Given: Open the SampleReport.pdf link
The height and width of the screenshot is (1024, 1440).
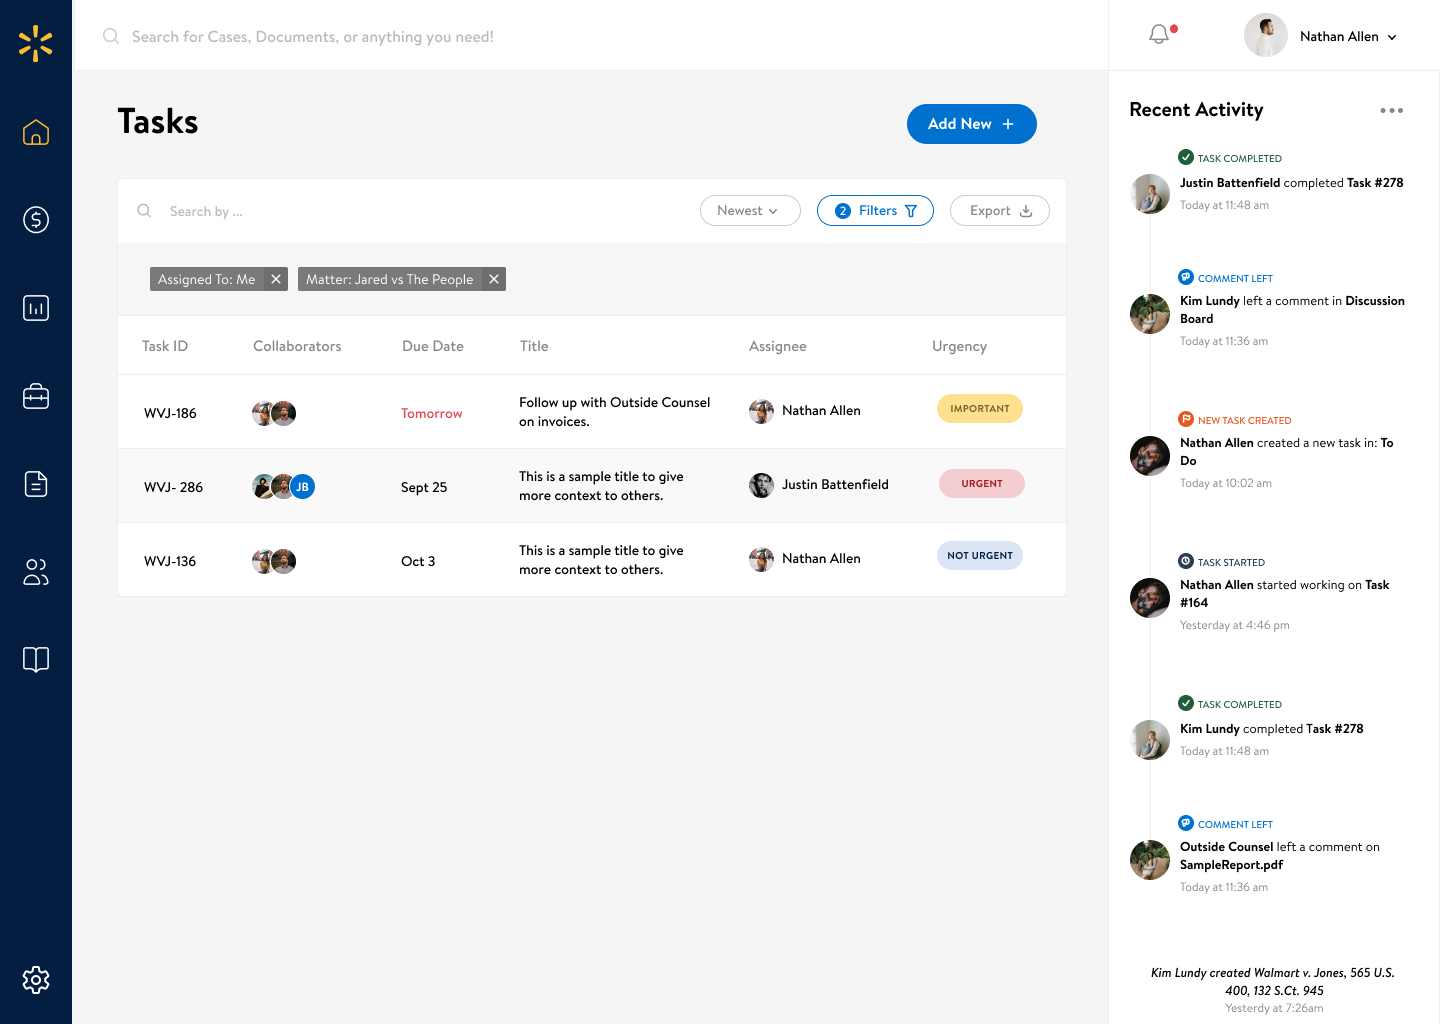Looking at the screenshot, I should coord(1231,865).
